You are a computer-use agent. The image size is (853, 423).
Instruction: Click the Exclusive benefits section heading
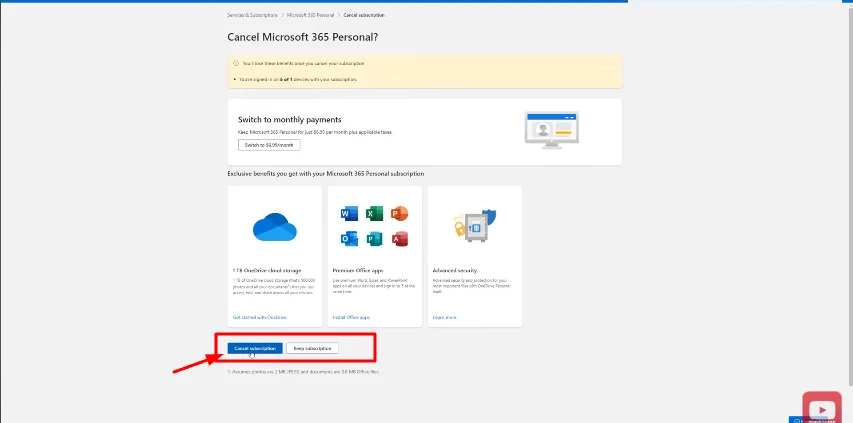(x=326, y=174)
